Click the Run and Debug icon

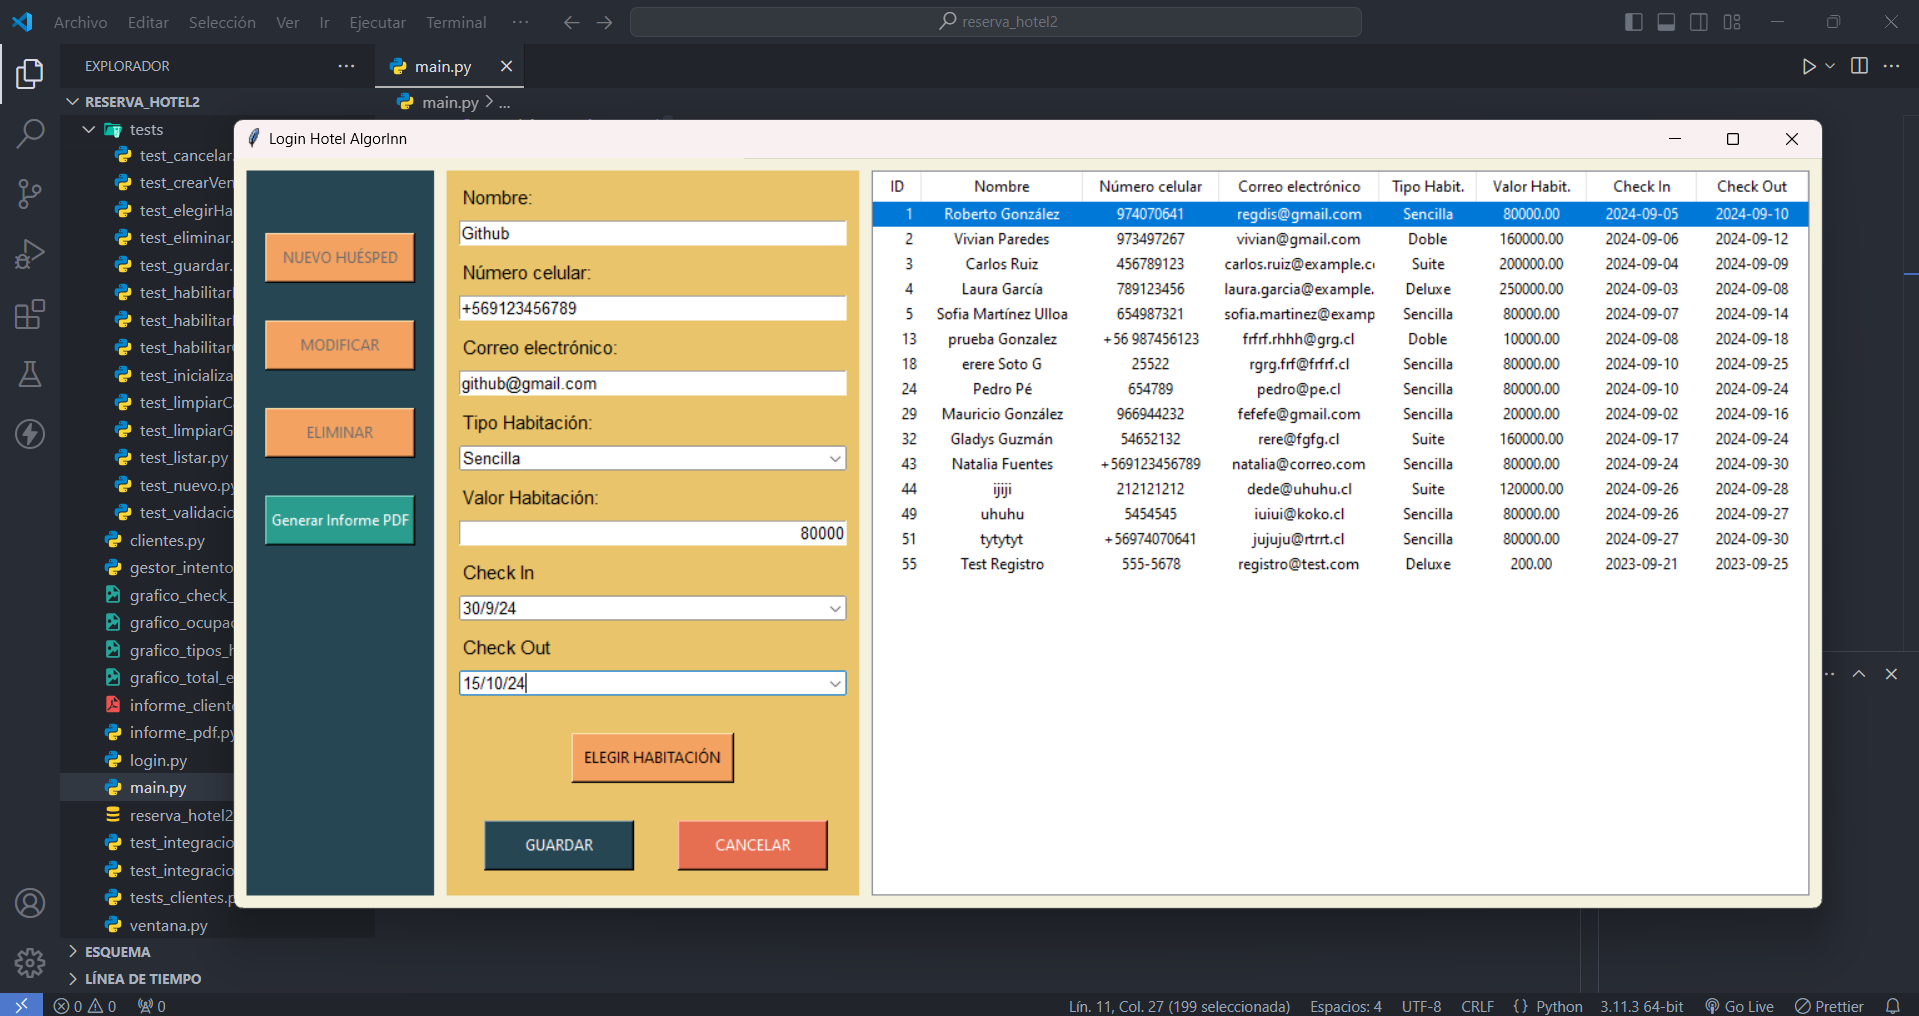click(29, 254)
